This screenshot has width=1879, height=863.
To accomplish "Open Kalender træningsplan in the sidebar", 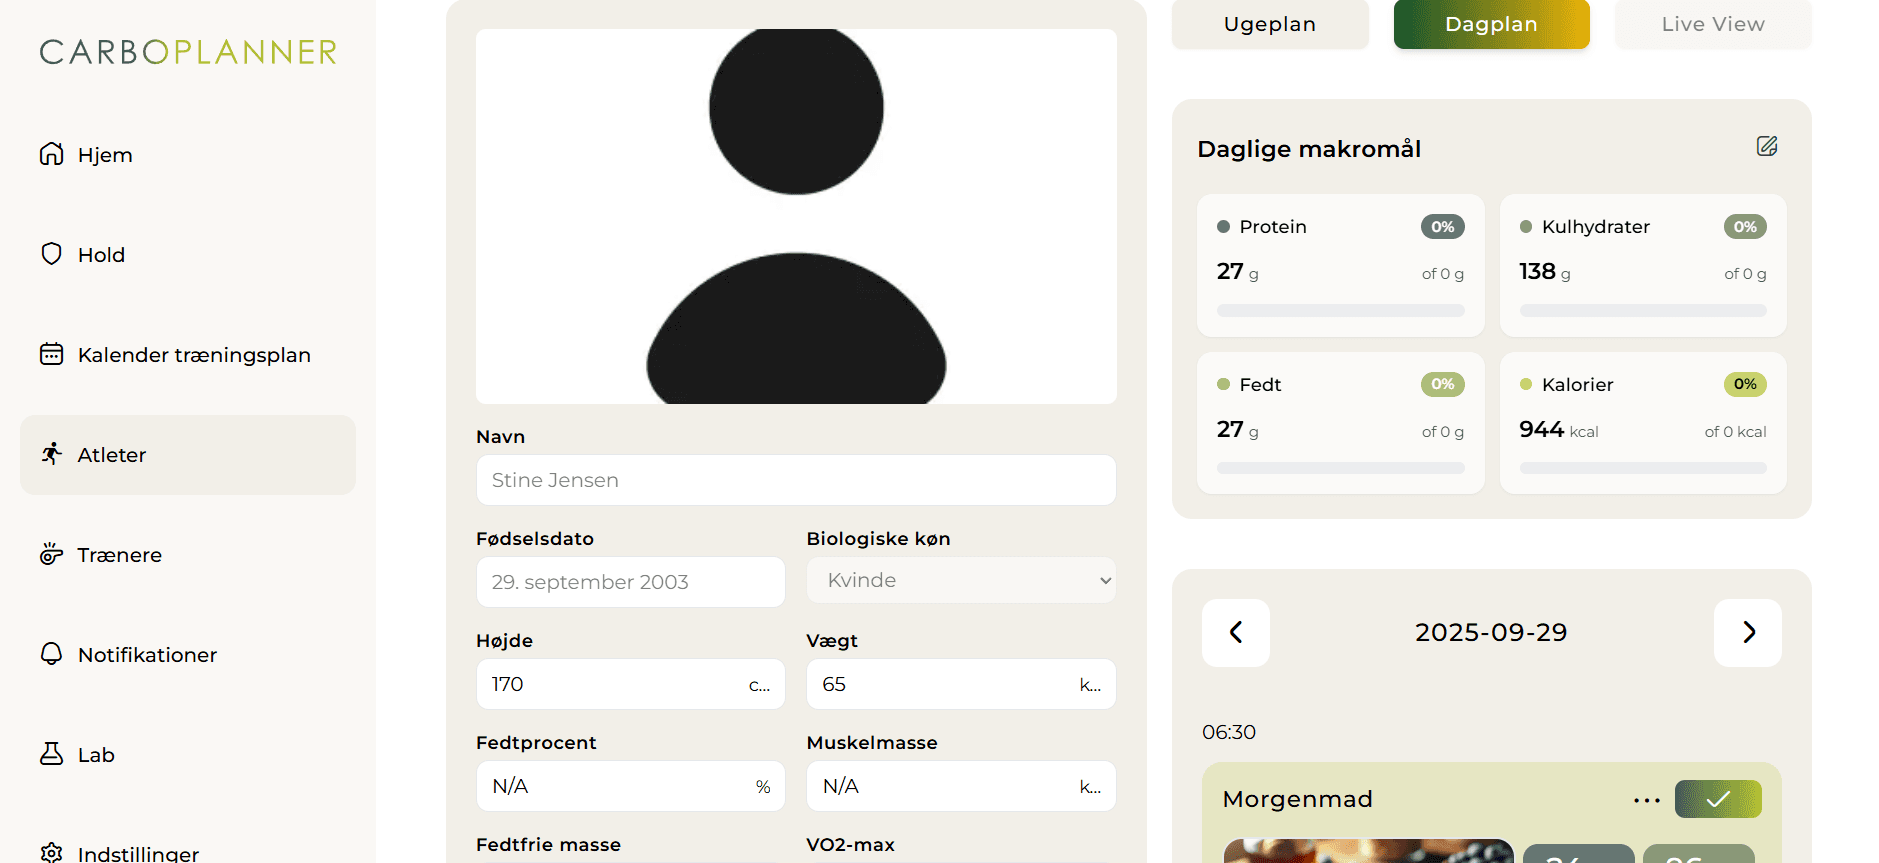I will [188, 354].
